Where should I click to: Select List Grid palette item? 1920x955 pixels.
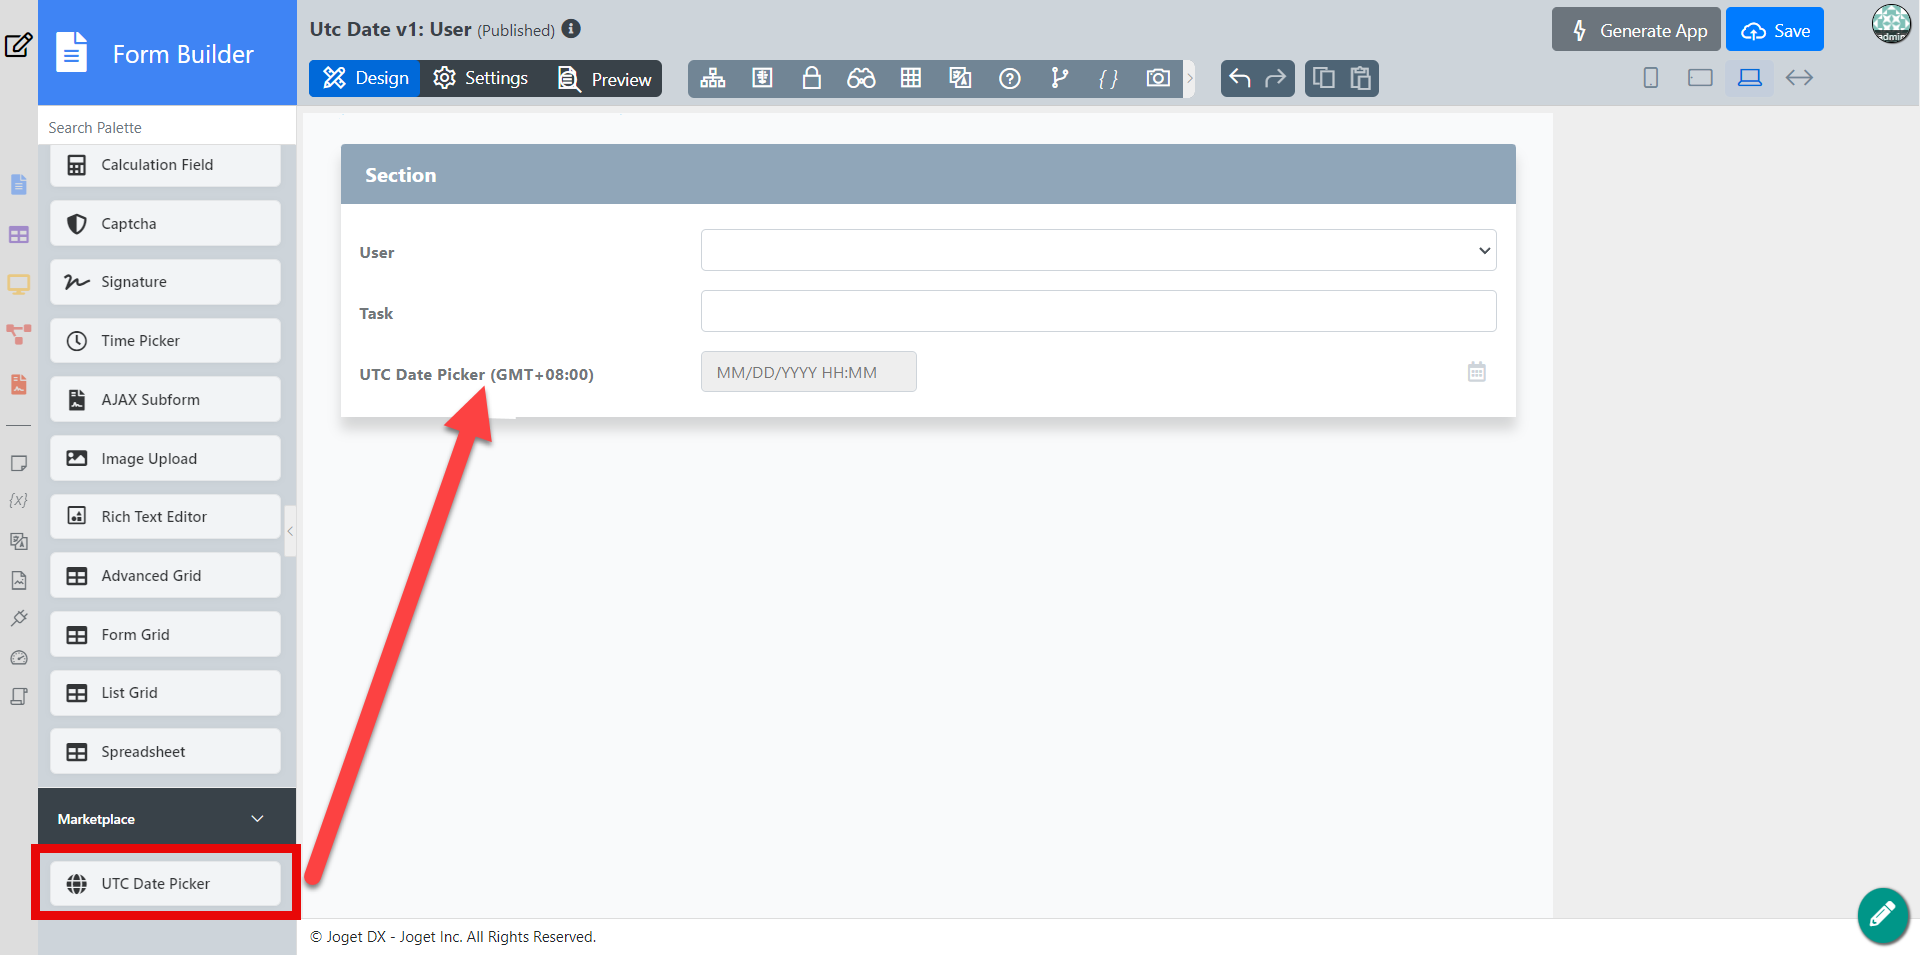[x=165, y=693]
